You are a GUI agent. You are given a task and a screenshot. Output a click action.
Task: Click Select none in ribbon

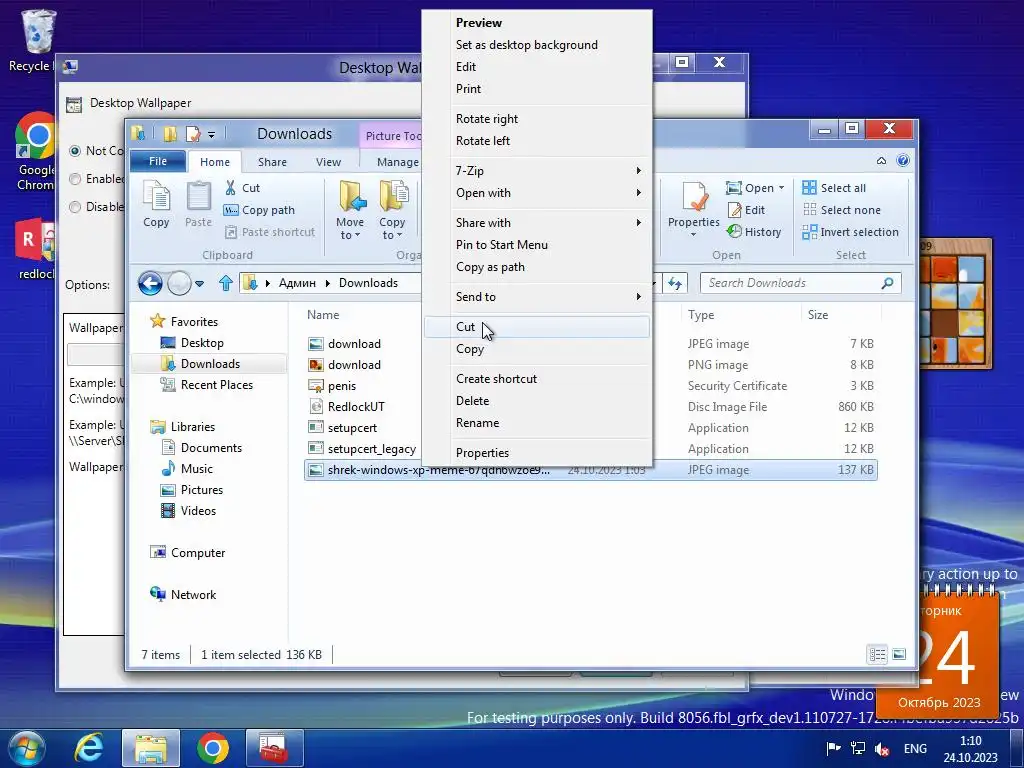841,210
